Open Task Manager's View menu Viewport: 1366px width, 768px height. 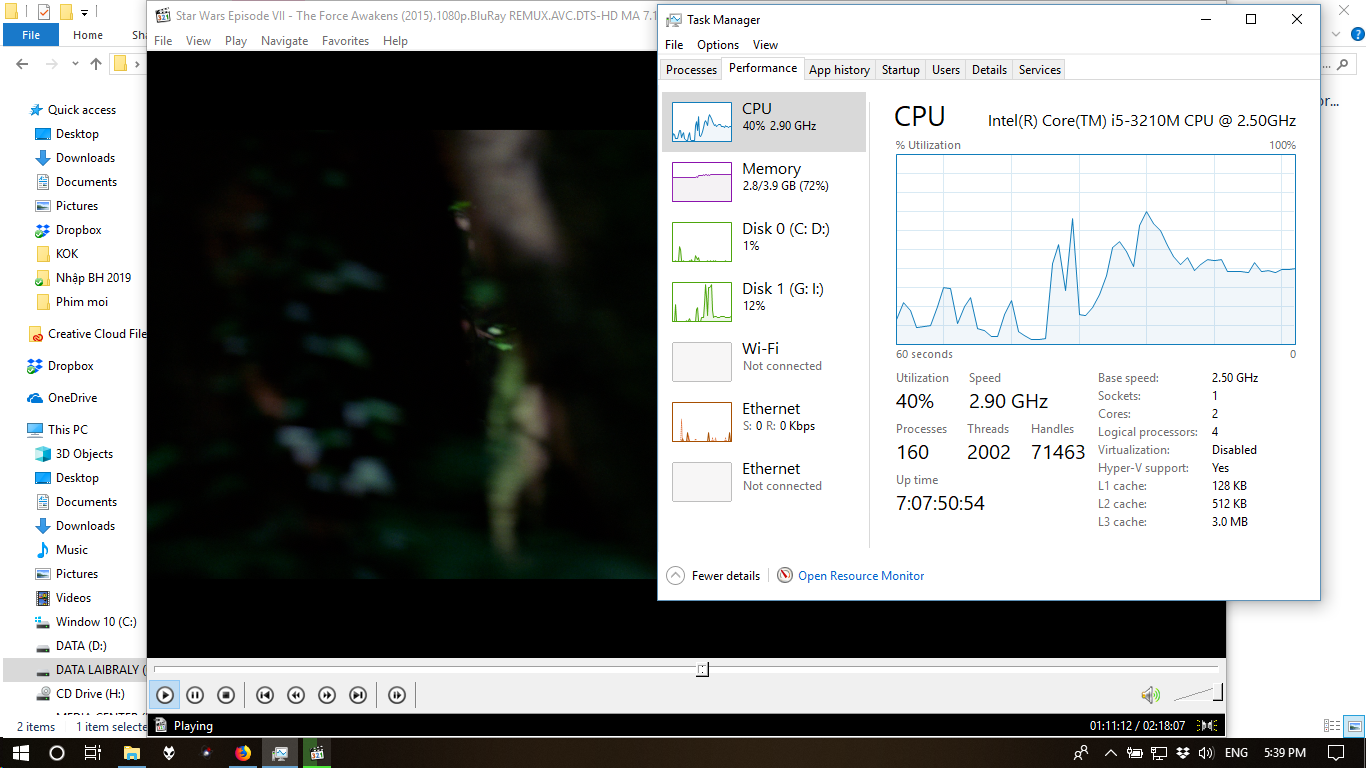pos(765,45)
